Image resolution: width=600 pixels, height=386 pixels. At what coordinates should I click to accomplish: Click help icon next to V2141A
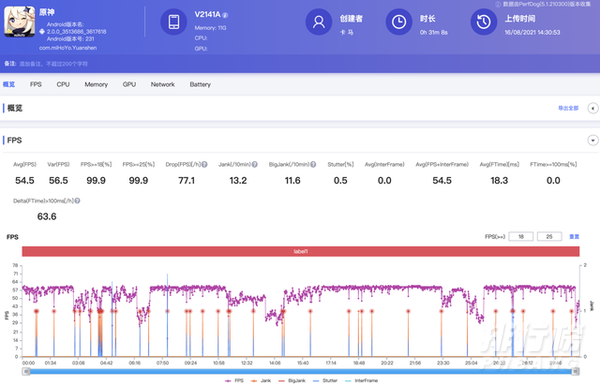tap(225, 15)
